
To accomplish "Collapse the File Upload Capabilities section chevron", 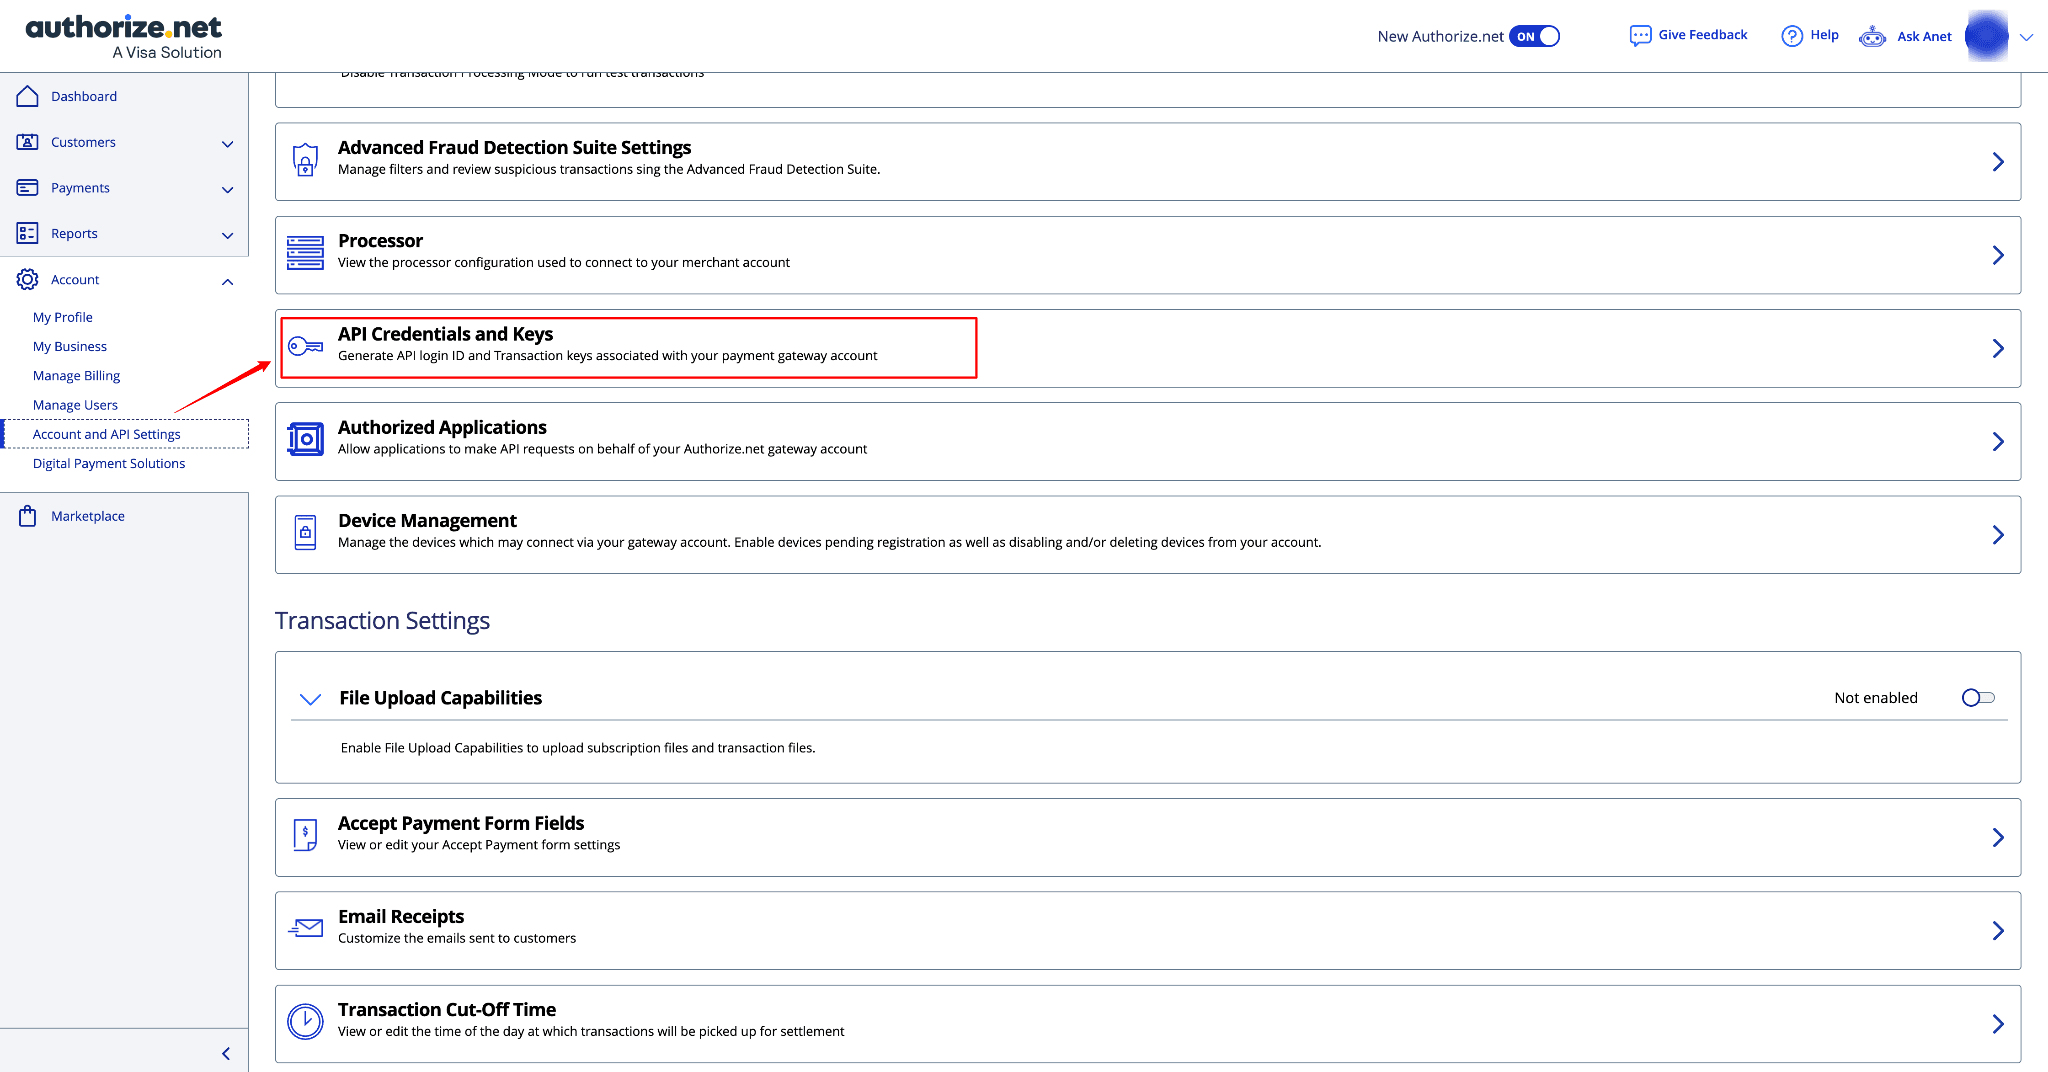I will [x=310, y=699].
